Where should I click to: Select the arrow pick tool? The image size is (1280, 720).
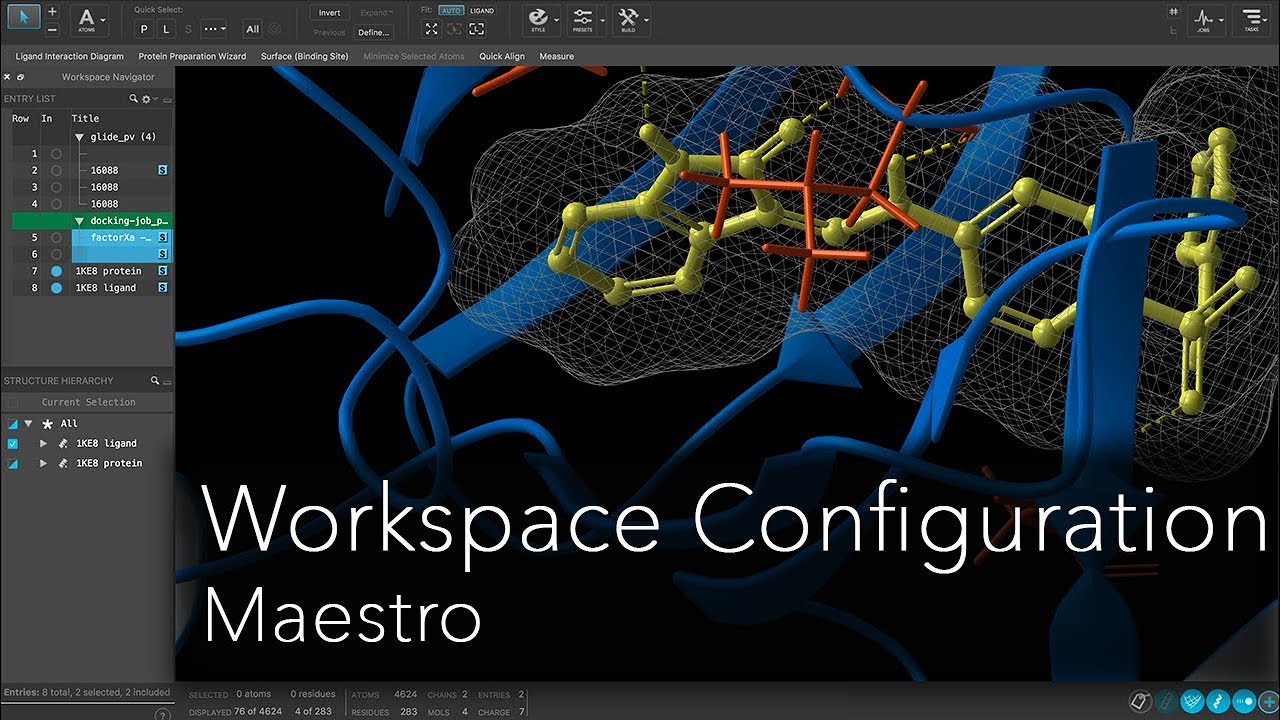25,17
